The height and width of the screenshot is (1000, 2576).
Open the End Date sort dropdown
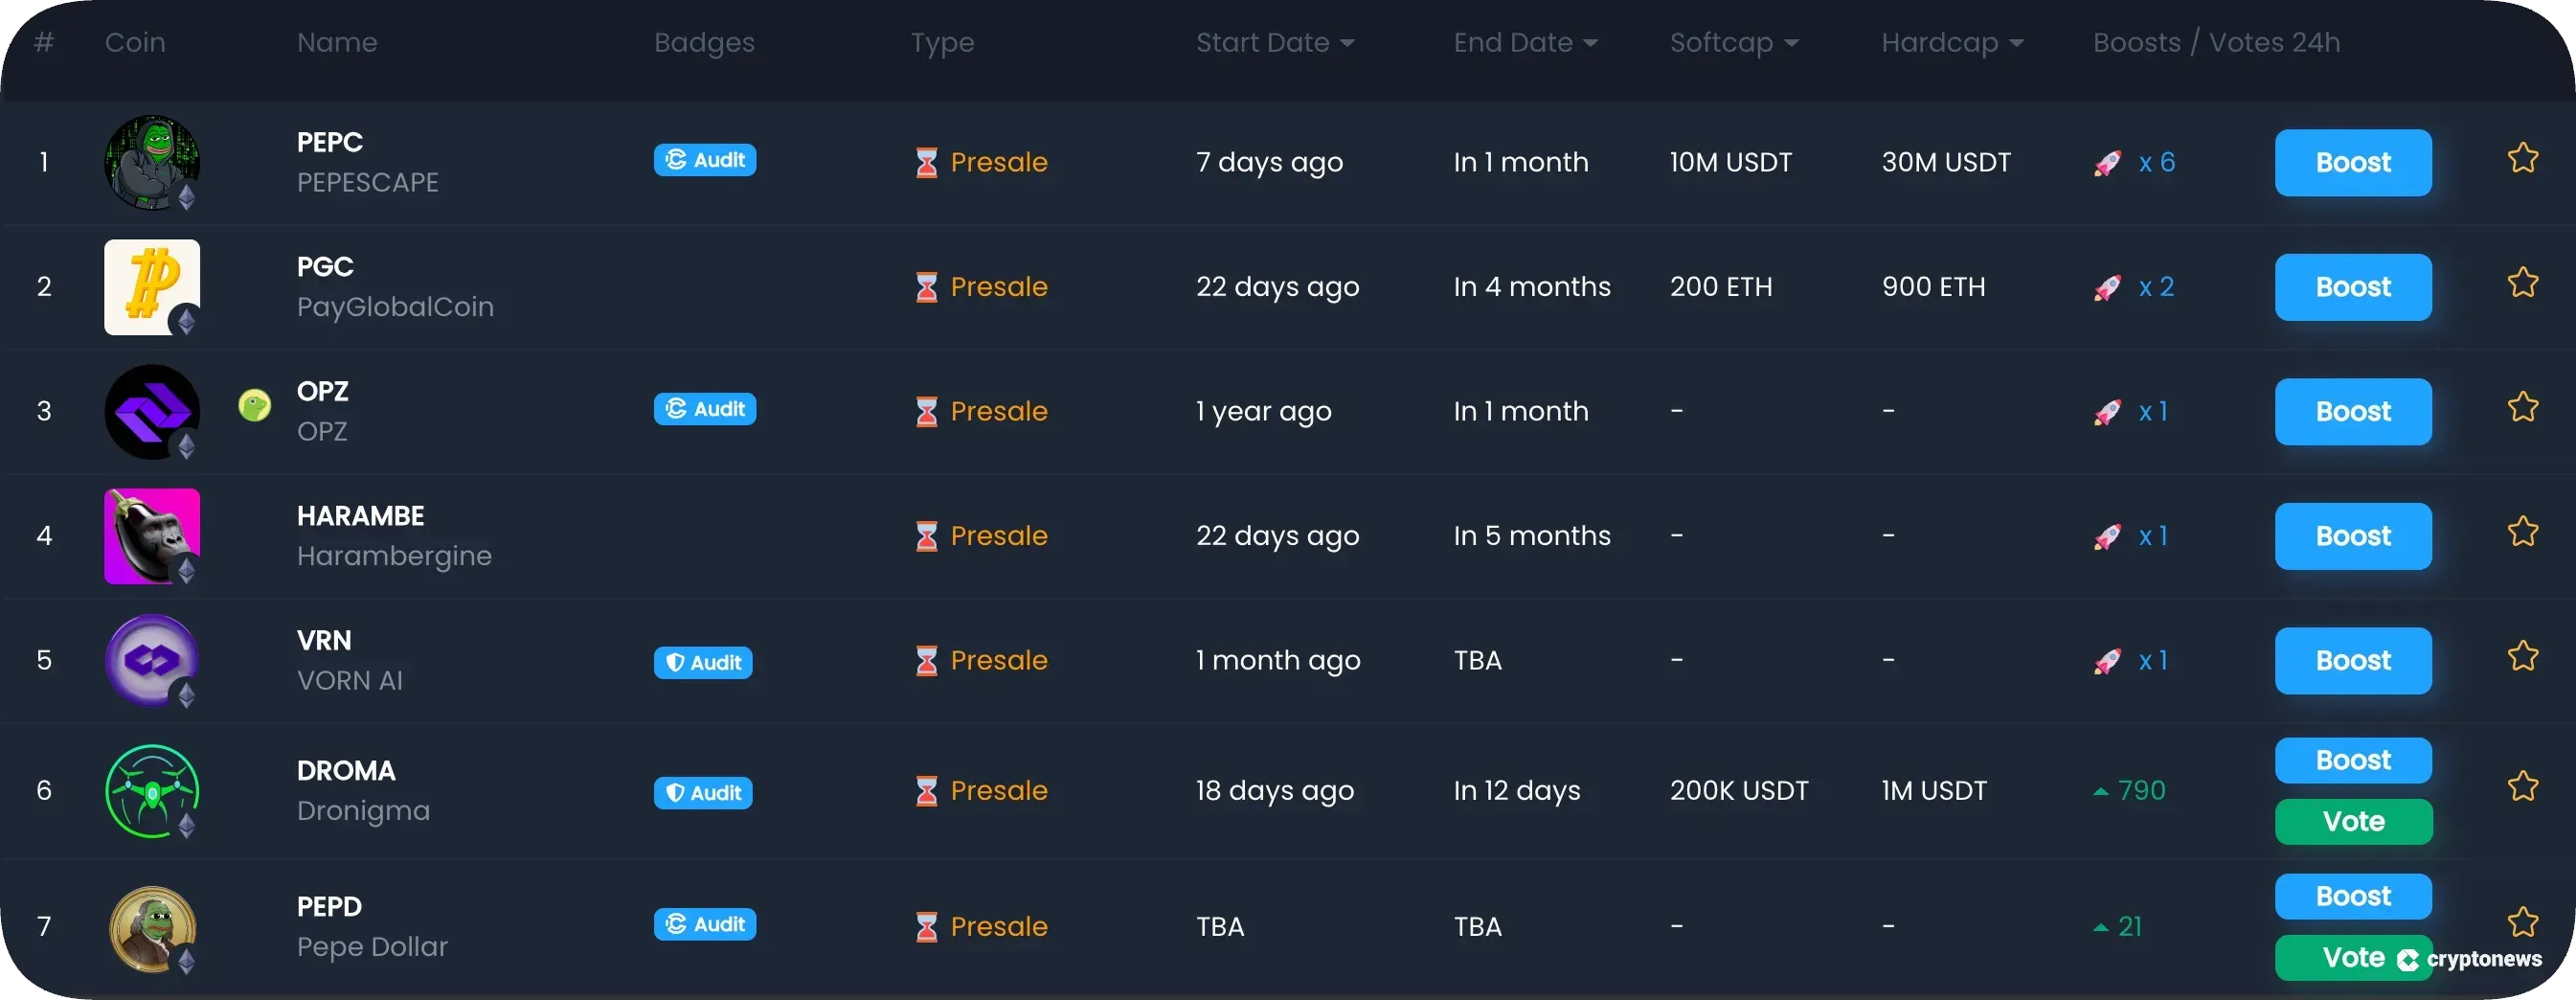pyautogui.click(x=1589, y=43)
